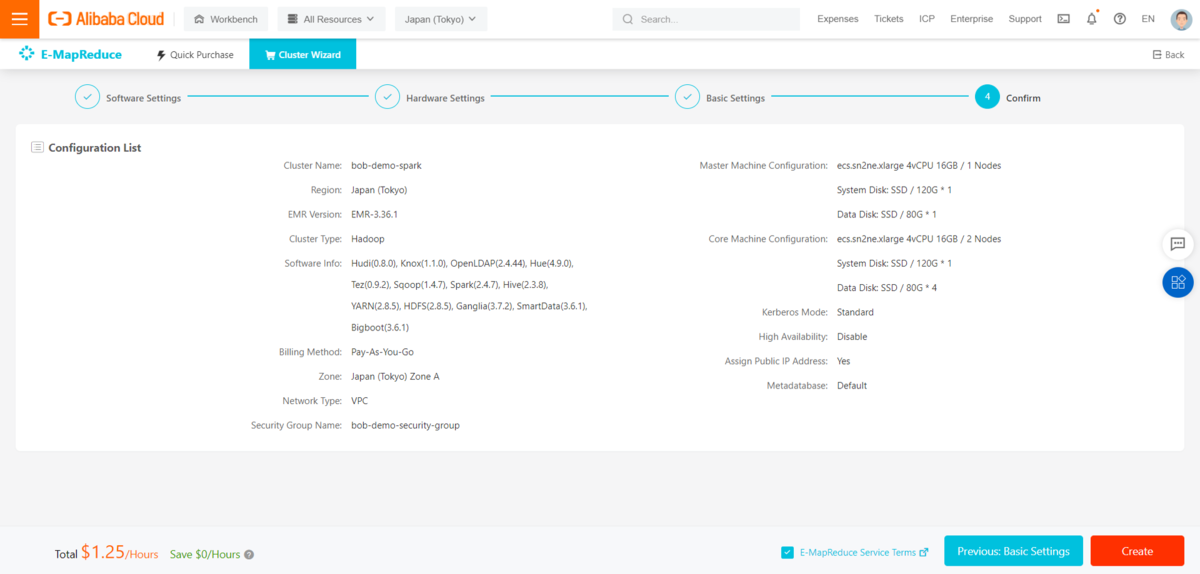Click the Software Settings step label
This screenshot has width=1200, height=574.
[x=144, y=98]
